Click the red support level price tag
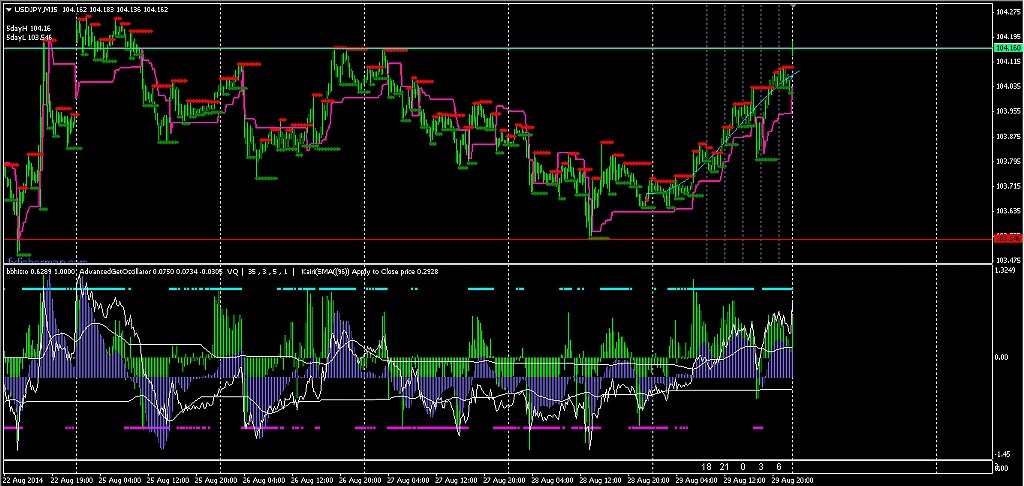The width and height of the screenshot is (1024, 486). click(x=1007, y=238)
